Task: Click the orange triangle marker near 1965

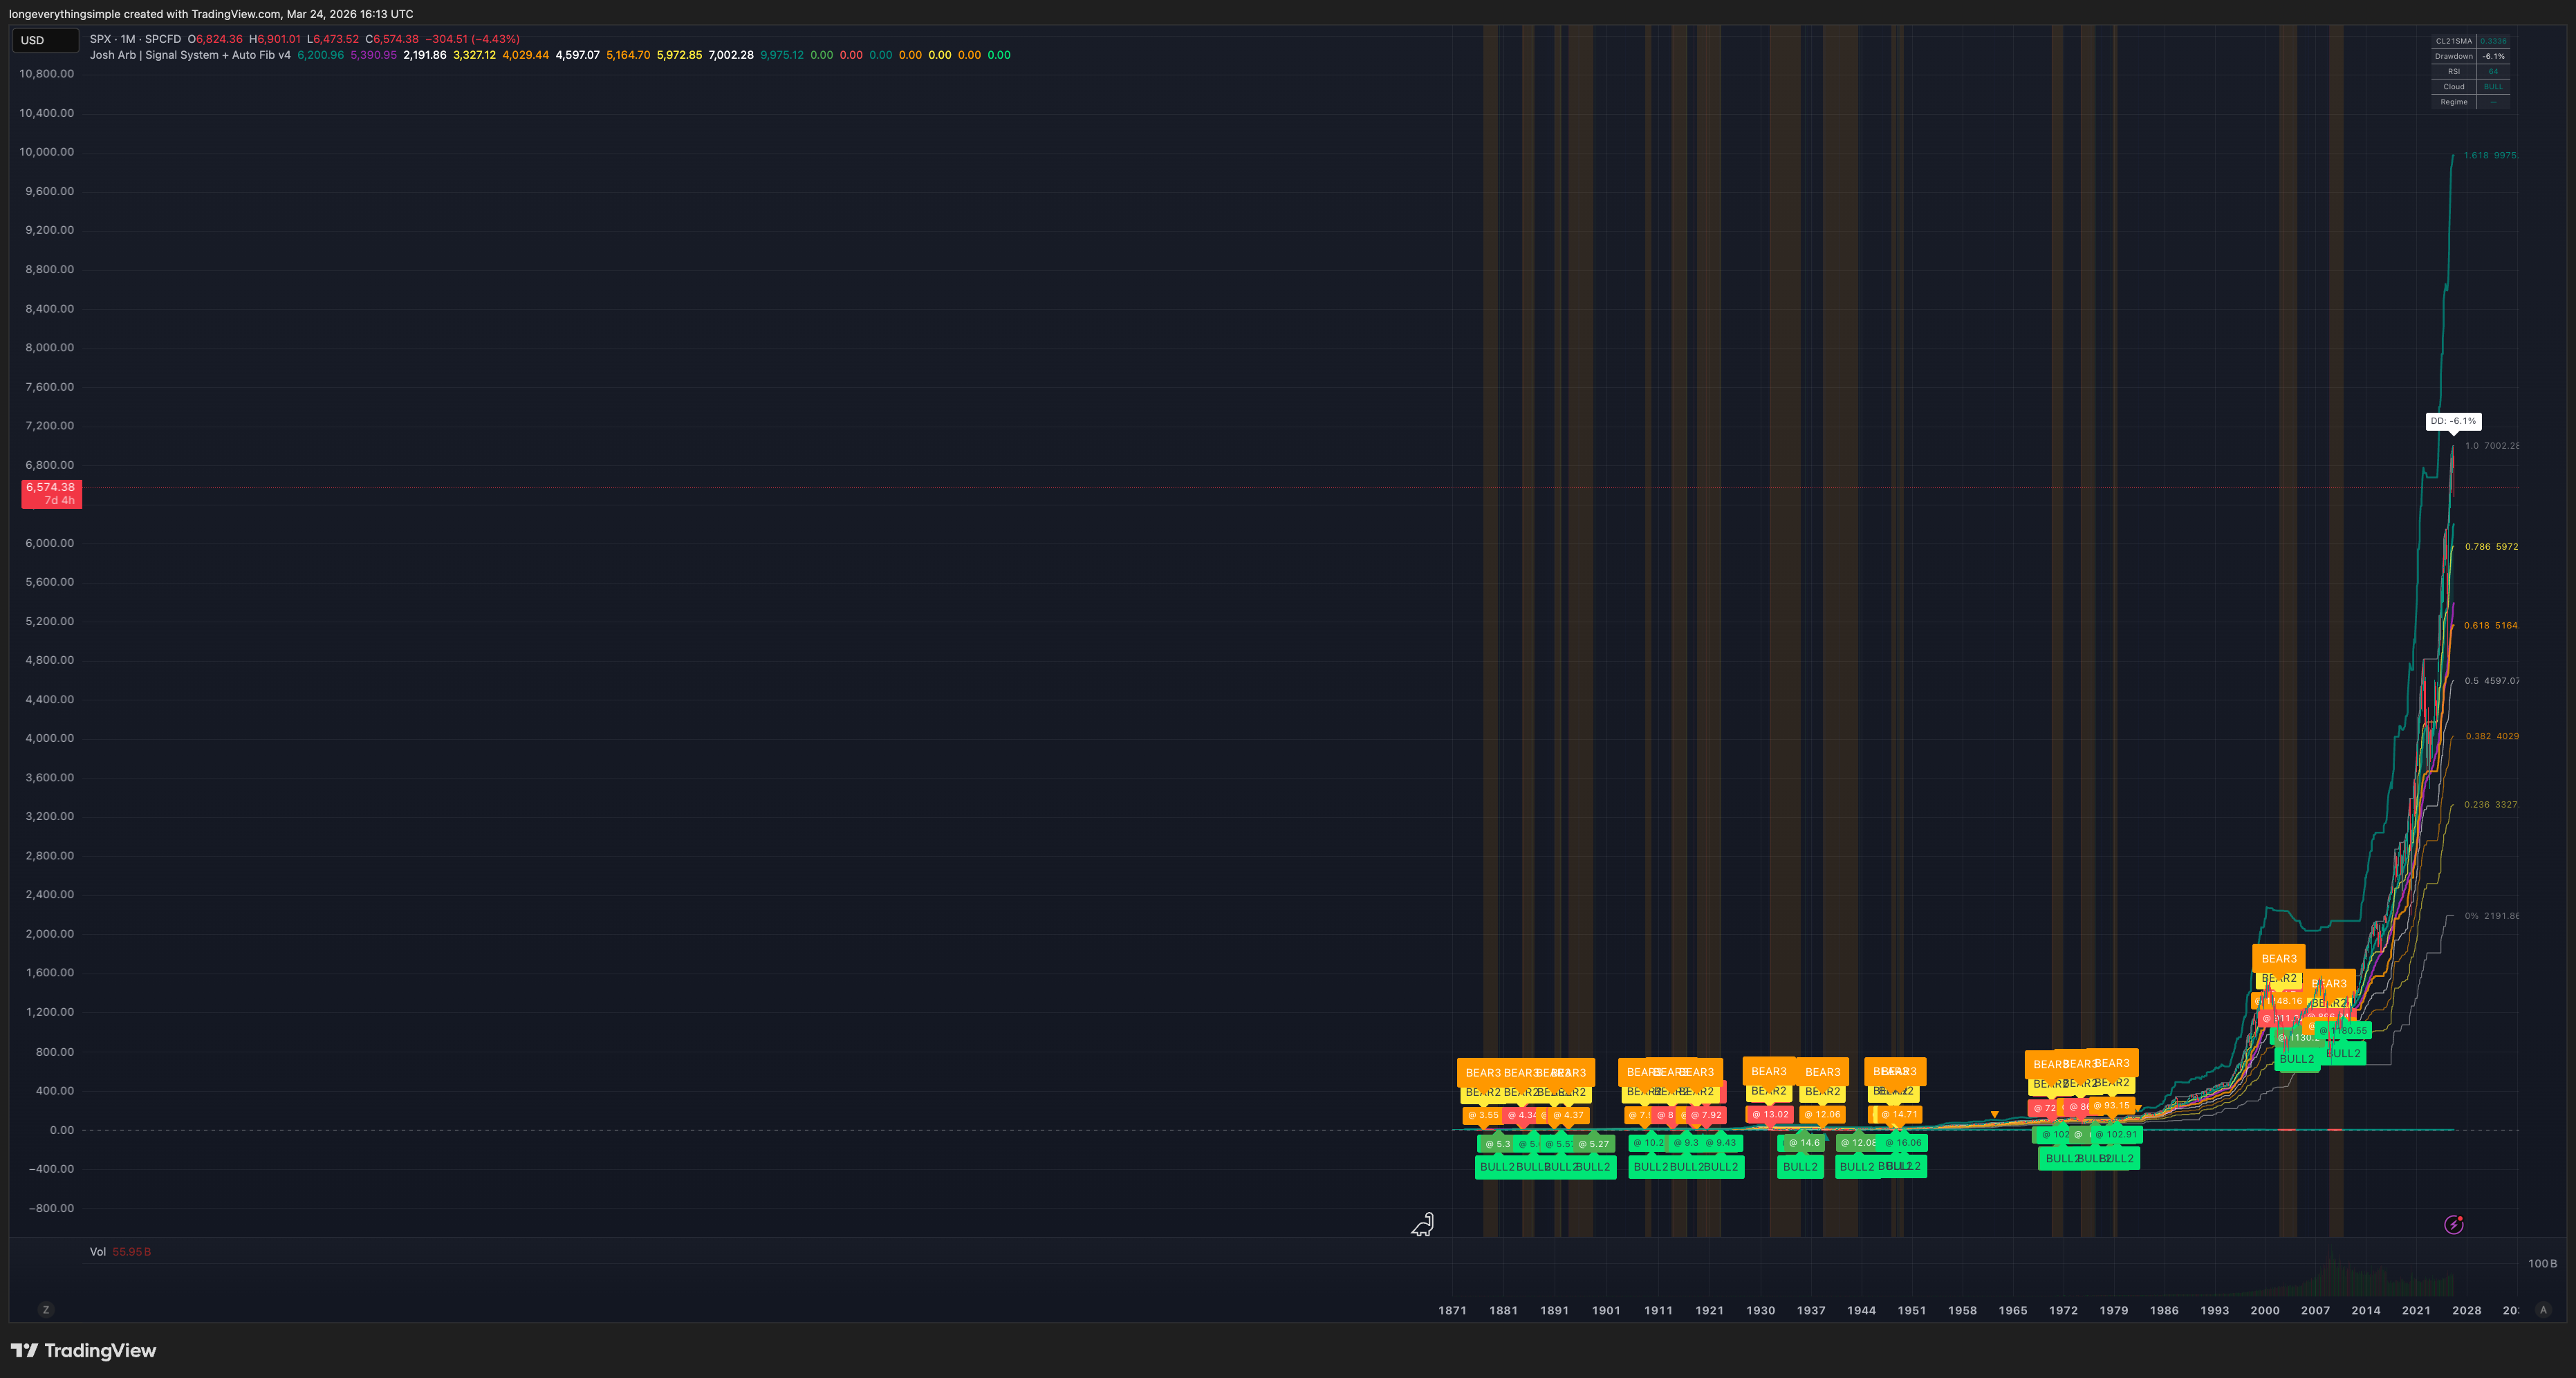Action: [1994, 1114]
